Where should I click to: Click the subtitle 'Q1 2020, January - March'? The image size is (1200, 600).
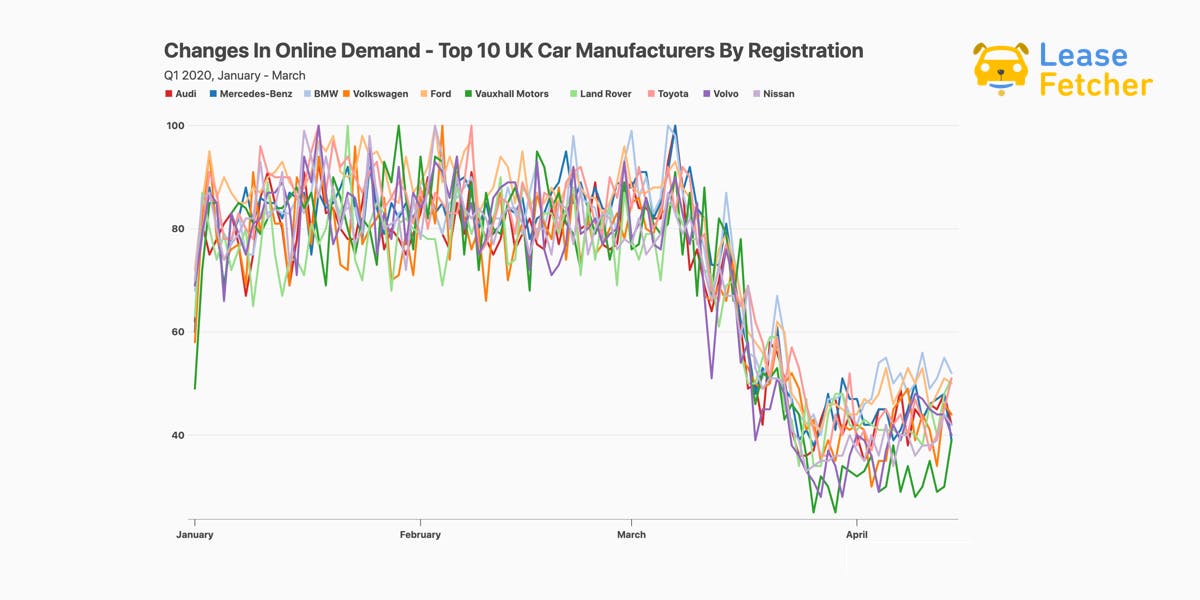235,75
